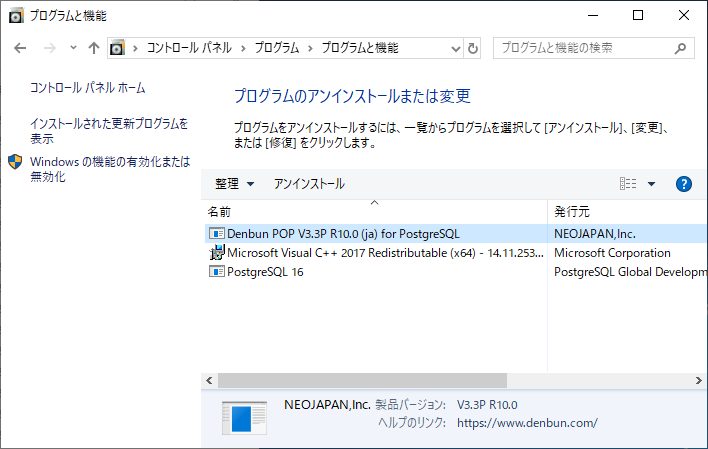This screenshot has width=708, height=449.
Task: Click the アンインストール toolbar button
Action: 309,184
